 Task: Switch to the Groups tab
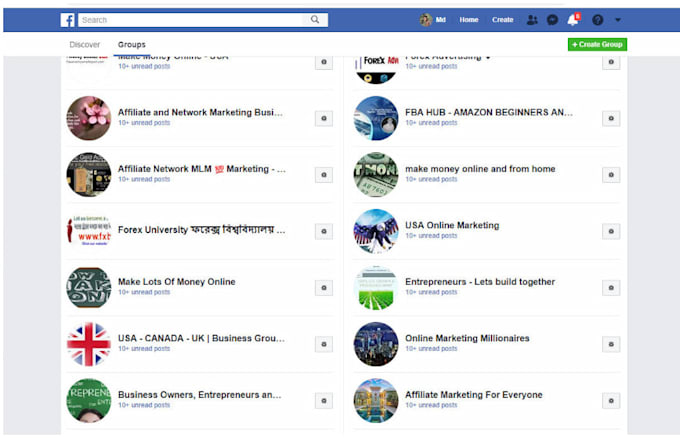(132, 45)
